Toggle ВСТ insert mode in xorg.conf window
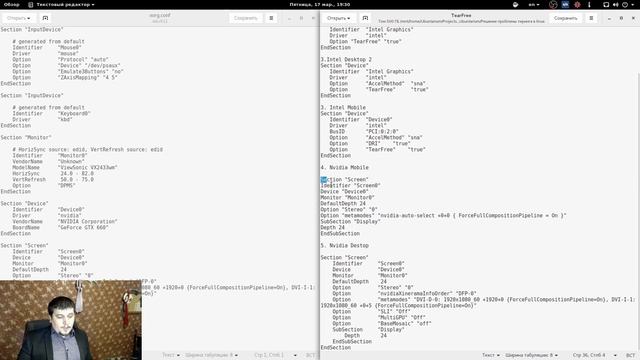640x360 pixels. pos(311,355)
